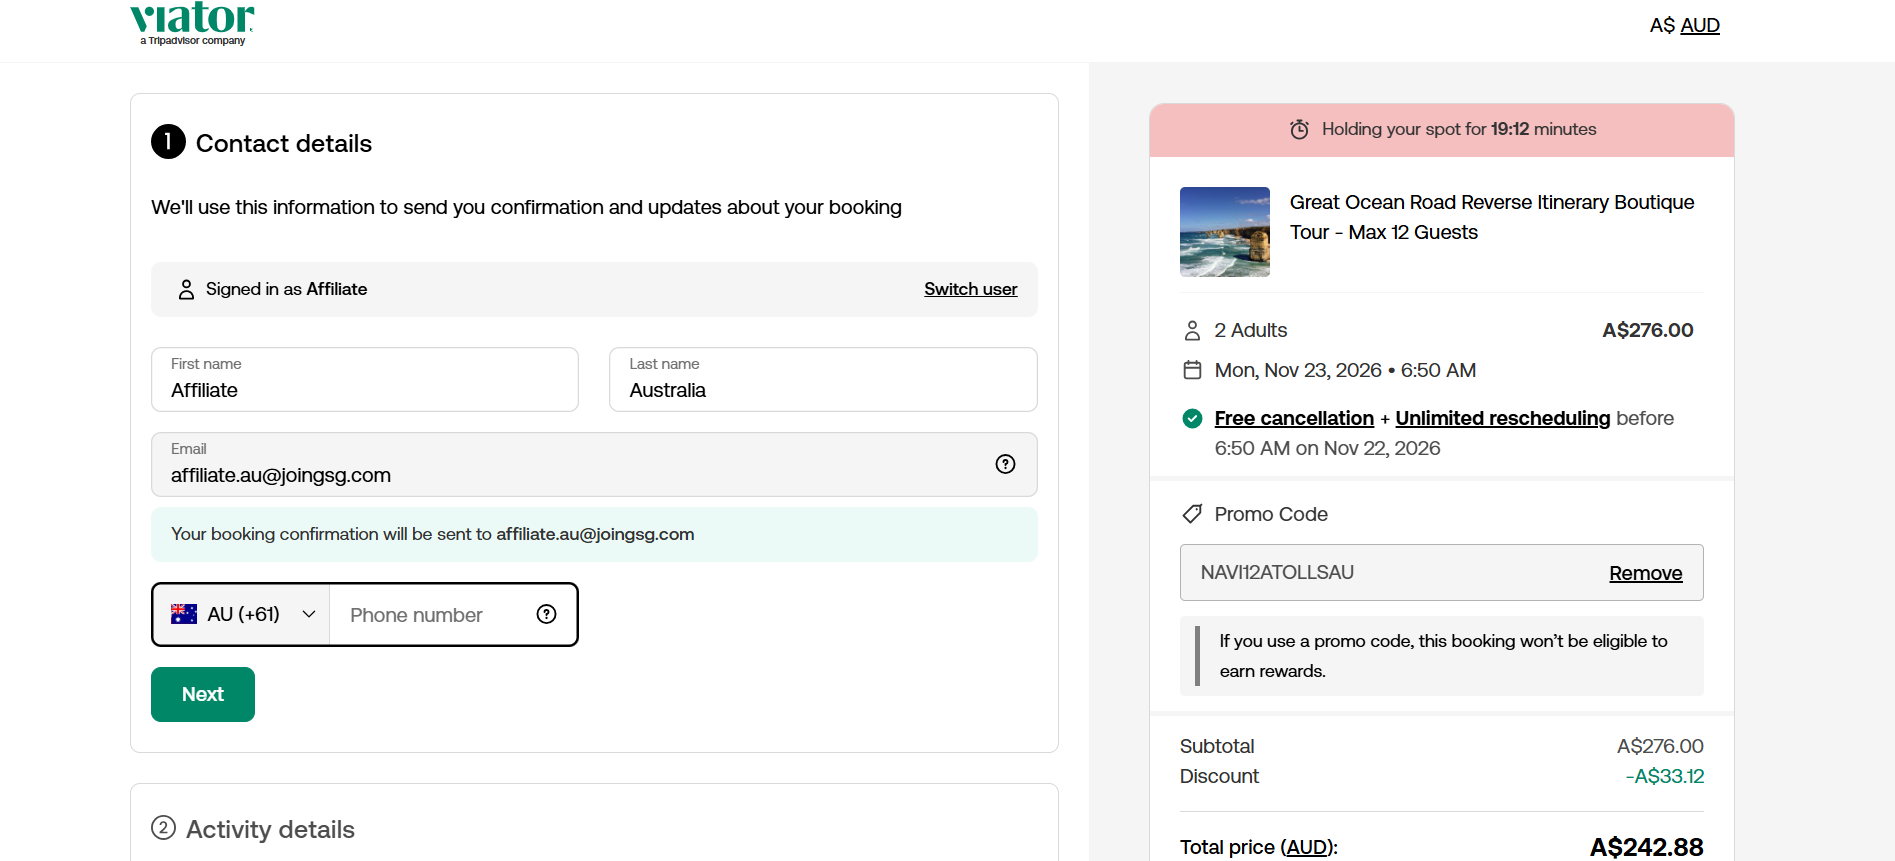Click the green checkmark cancellation icon
This screenshot has width=1895, height=861.
1192,418
